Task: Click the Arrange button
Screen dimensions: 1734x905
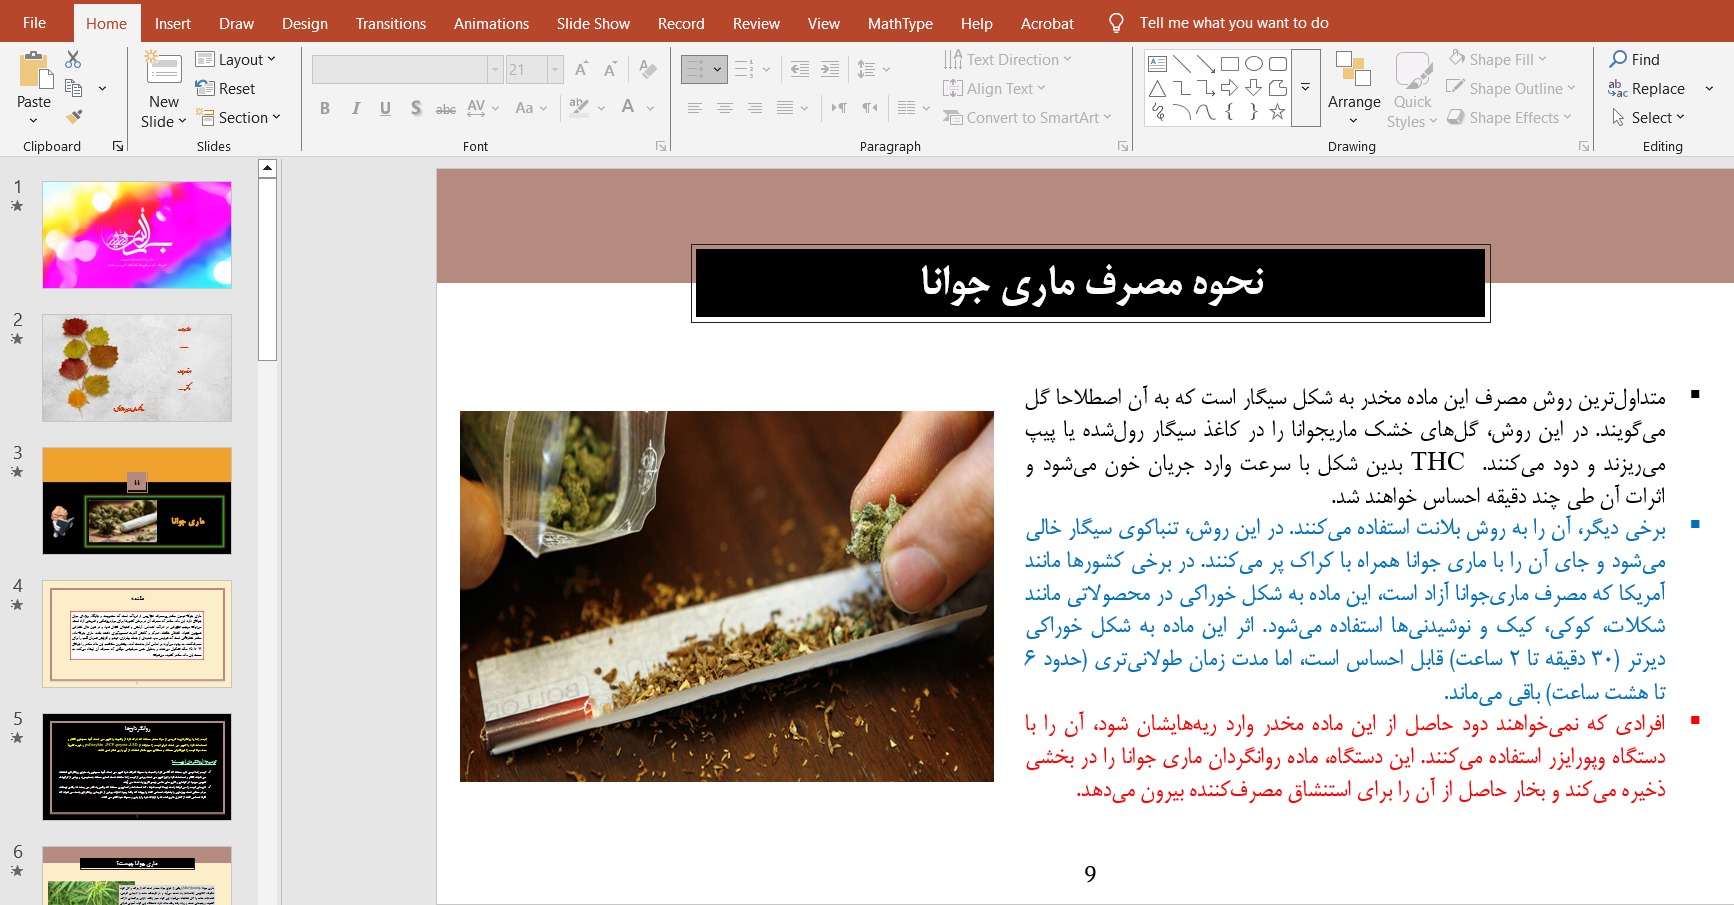Action: pos(1354,88)
